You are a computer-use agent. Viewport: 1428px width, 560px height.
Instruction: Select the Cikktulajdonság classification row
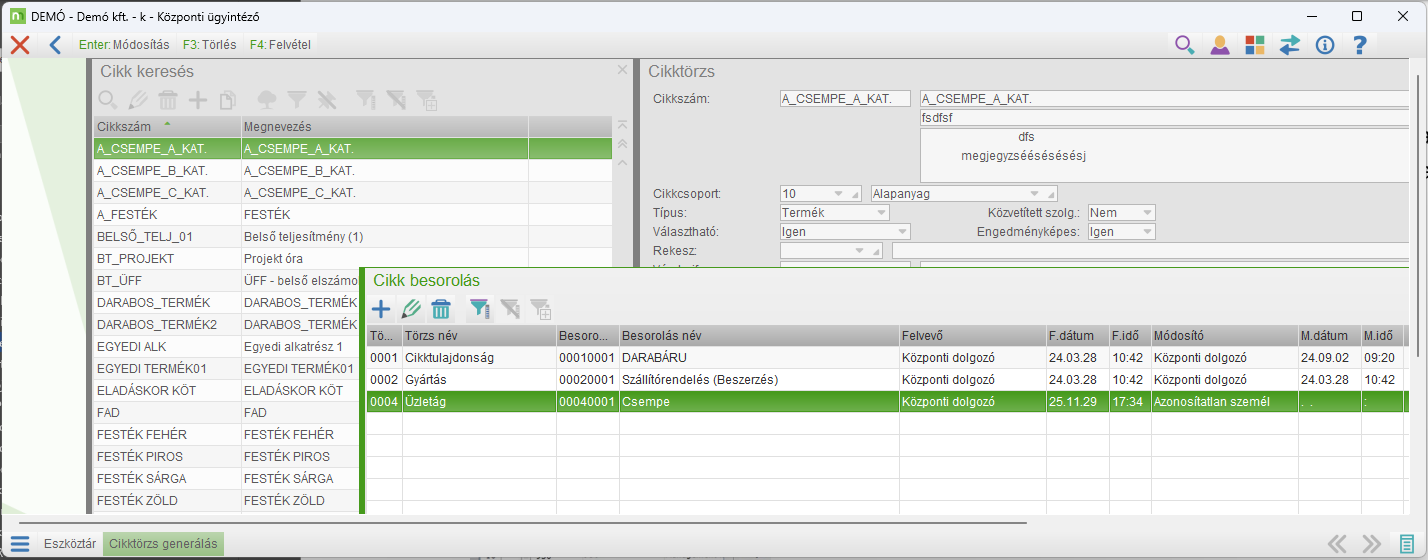[890, 357]
